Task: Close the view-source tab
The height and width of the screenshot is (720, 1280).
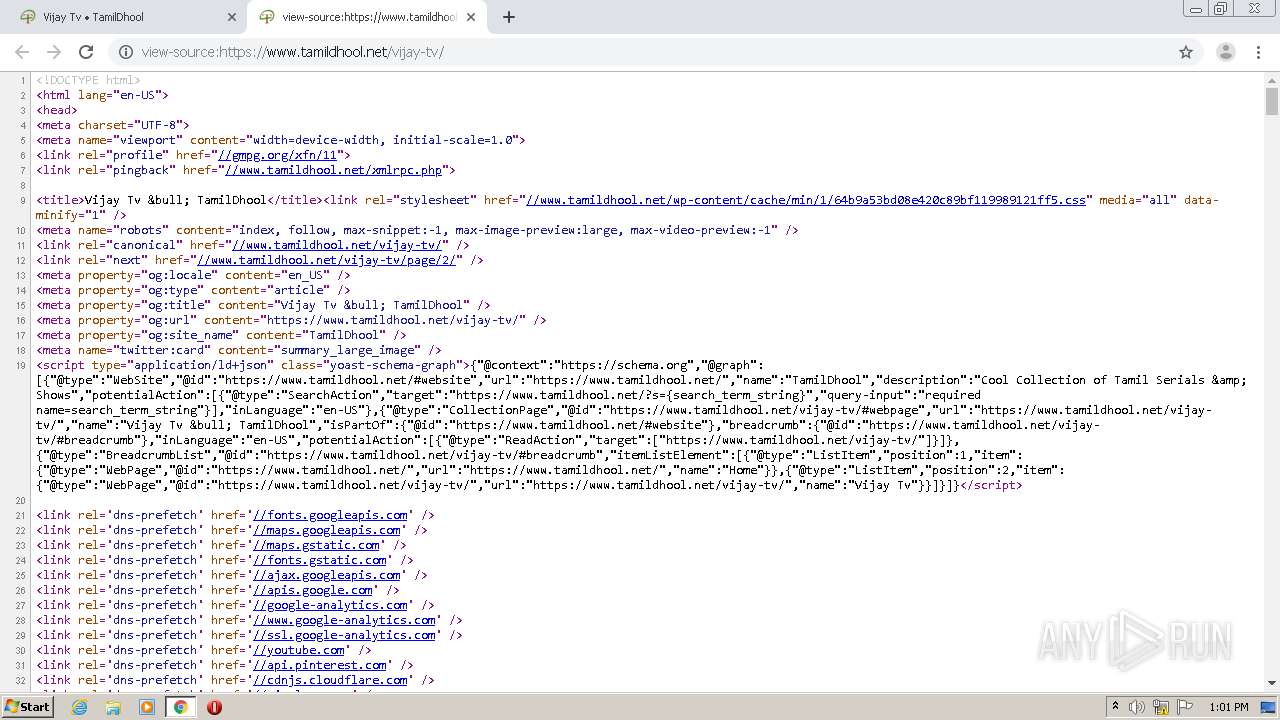Action: (471, 17)
